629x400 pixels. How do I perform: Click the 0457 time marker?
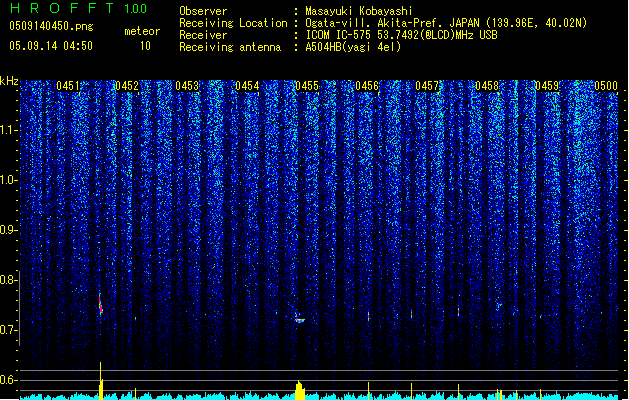(x=427, y=86)
